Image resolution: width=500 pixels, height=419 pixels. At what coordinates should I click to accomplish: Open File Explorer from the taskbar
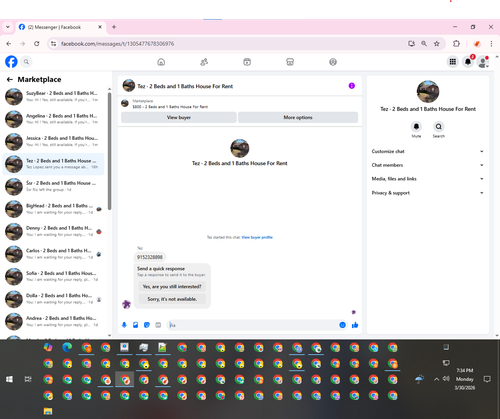click(48, 411)
